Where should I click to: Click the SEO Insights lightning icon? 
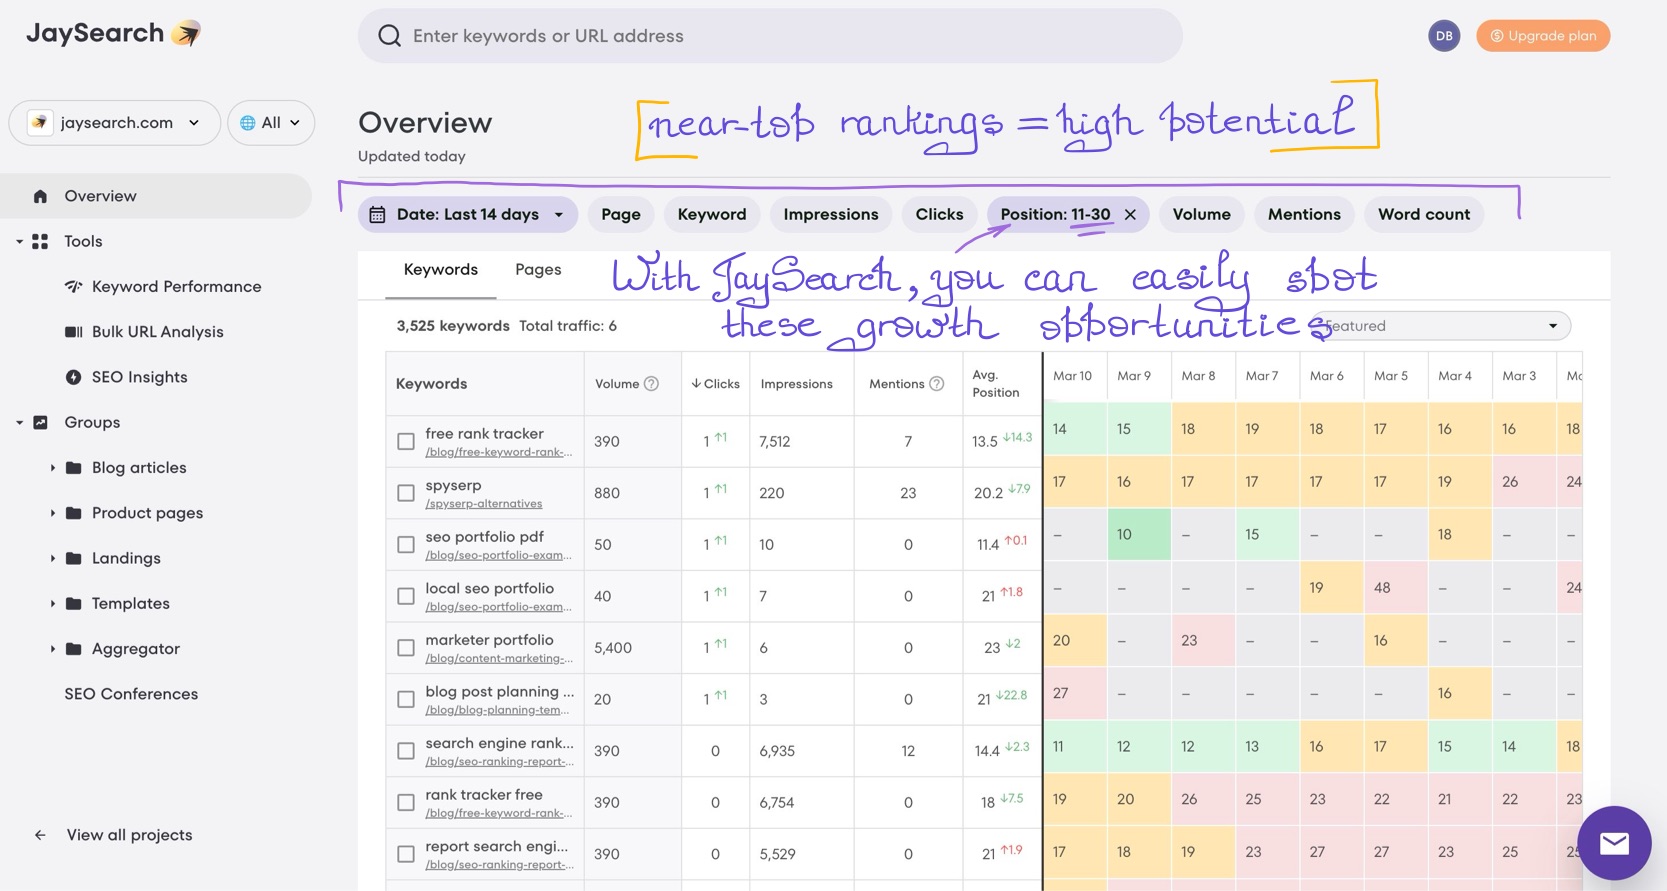73,377
